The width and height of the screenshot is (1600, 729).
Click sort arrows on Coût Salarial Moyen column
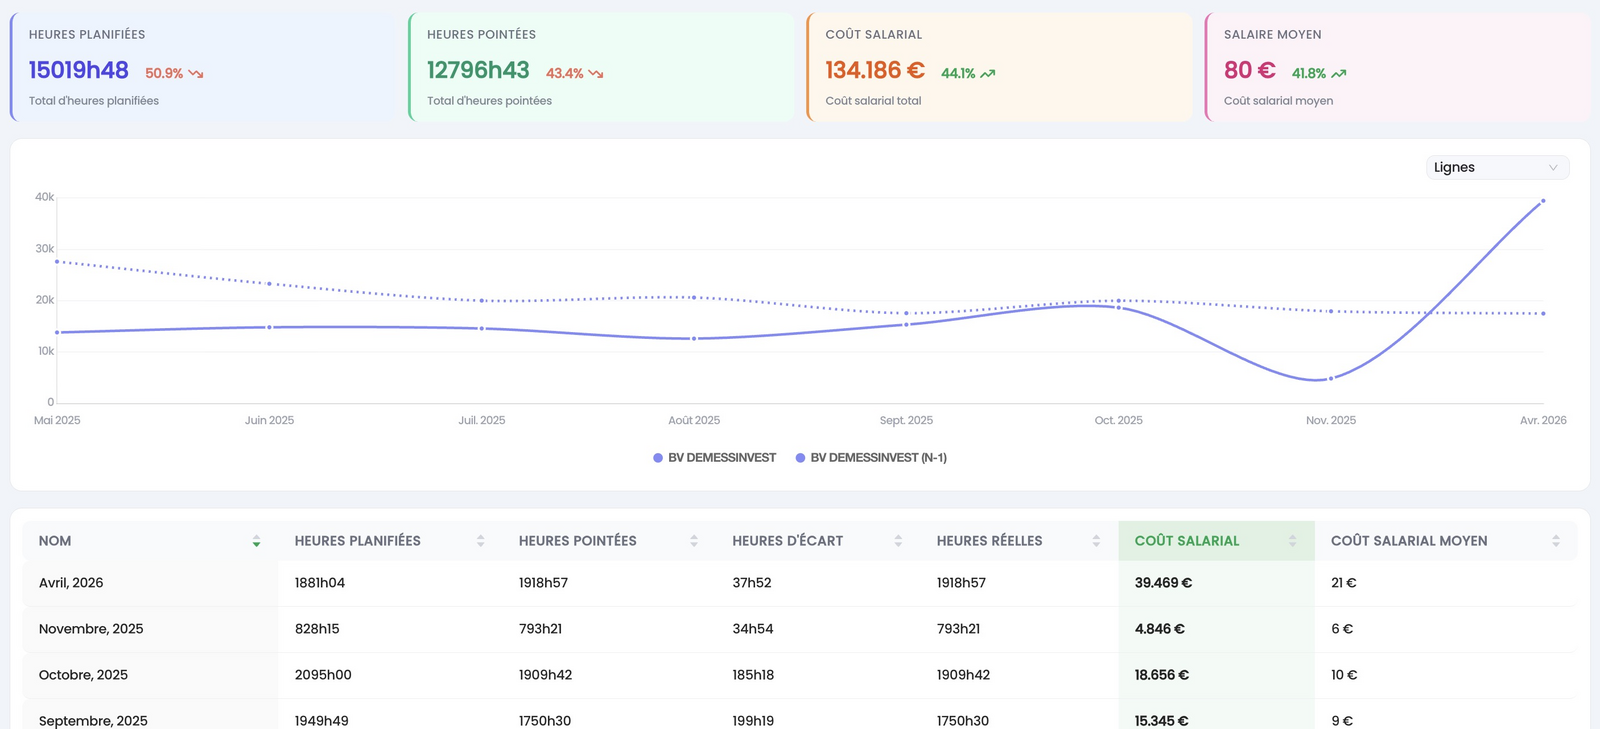click(1556, 541)
